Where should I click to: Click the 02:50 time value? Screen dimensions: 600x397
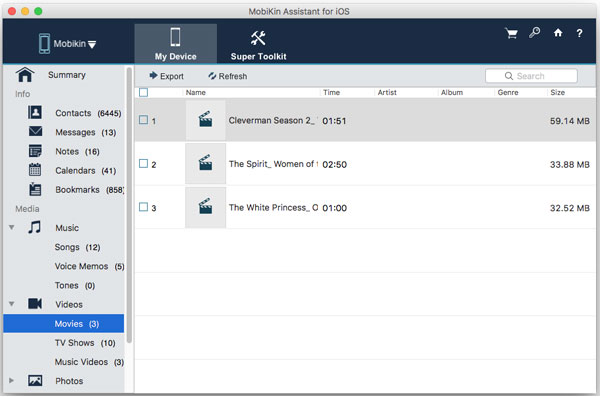pyautogui.click(x=334, y=165)
